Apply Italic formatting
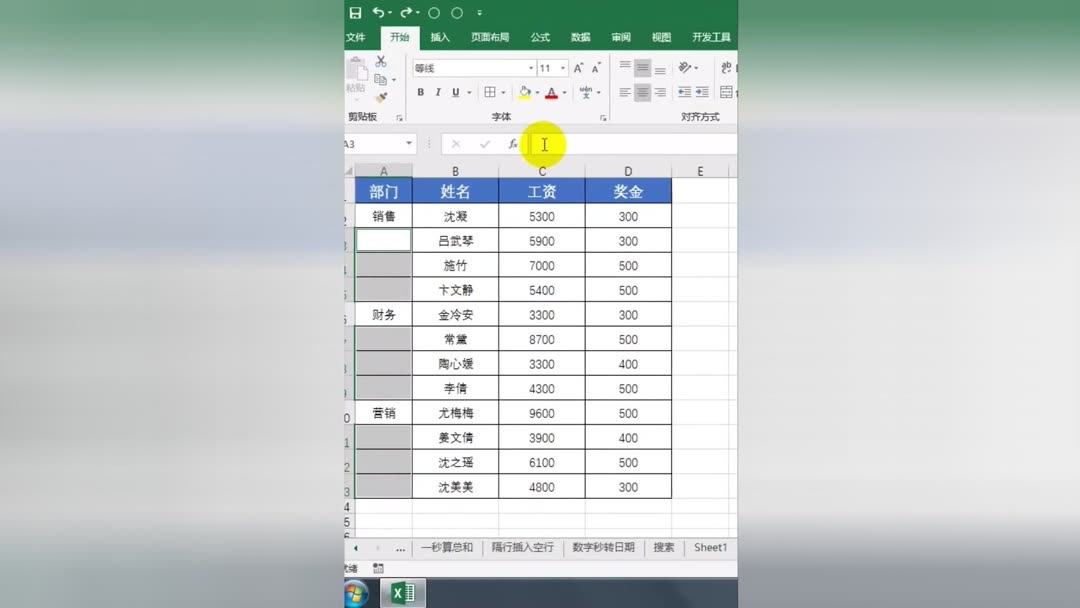Screen dimensions: 1080x608 (438, 92)
